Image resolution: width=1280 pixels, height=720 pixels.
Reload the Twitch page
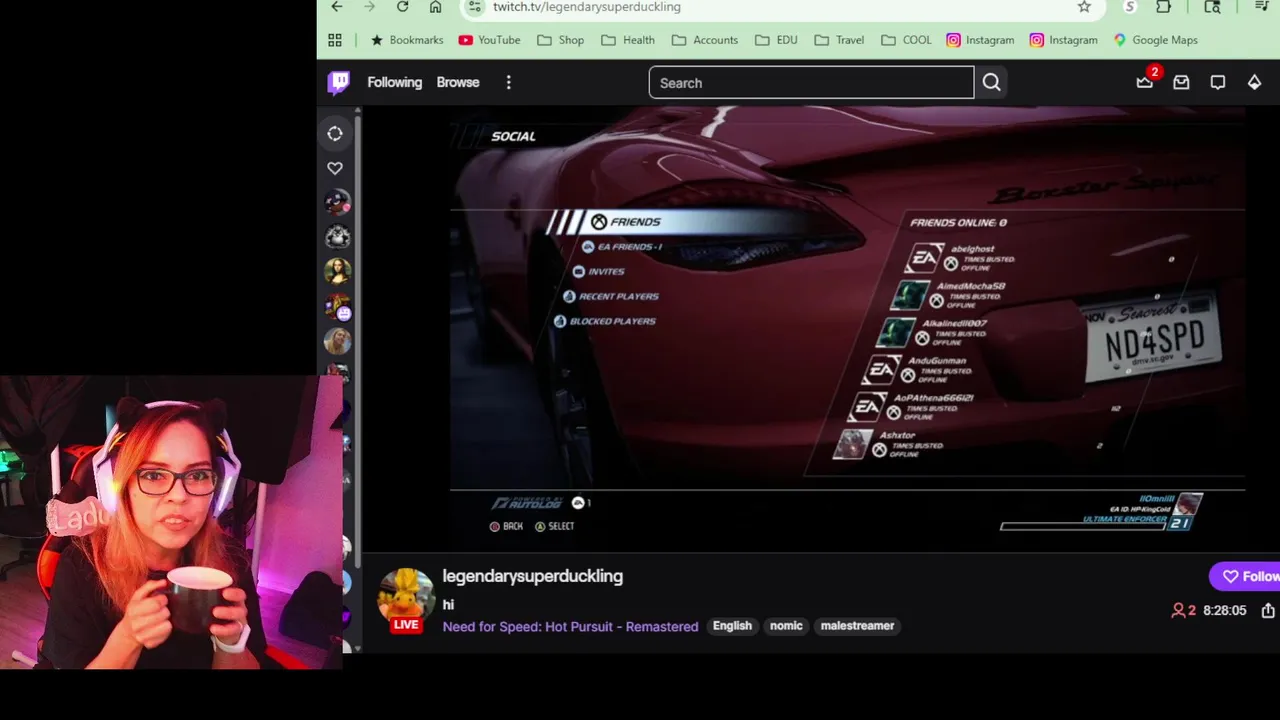click(x=402, y=7)
